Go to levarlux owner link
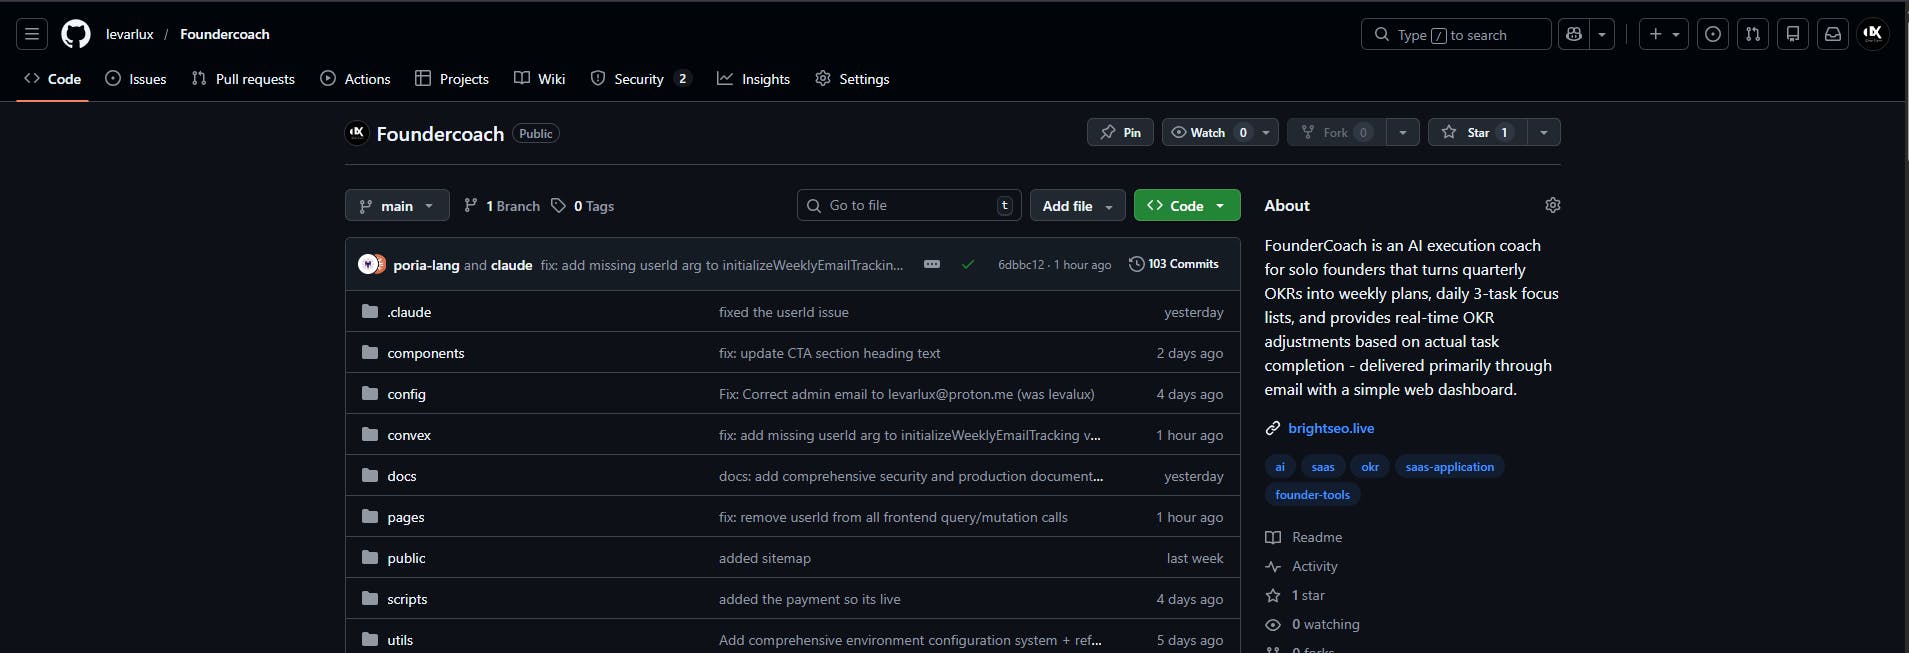This screenshot has height=653, width=1909. tap(130, 34)
